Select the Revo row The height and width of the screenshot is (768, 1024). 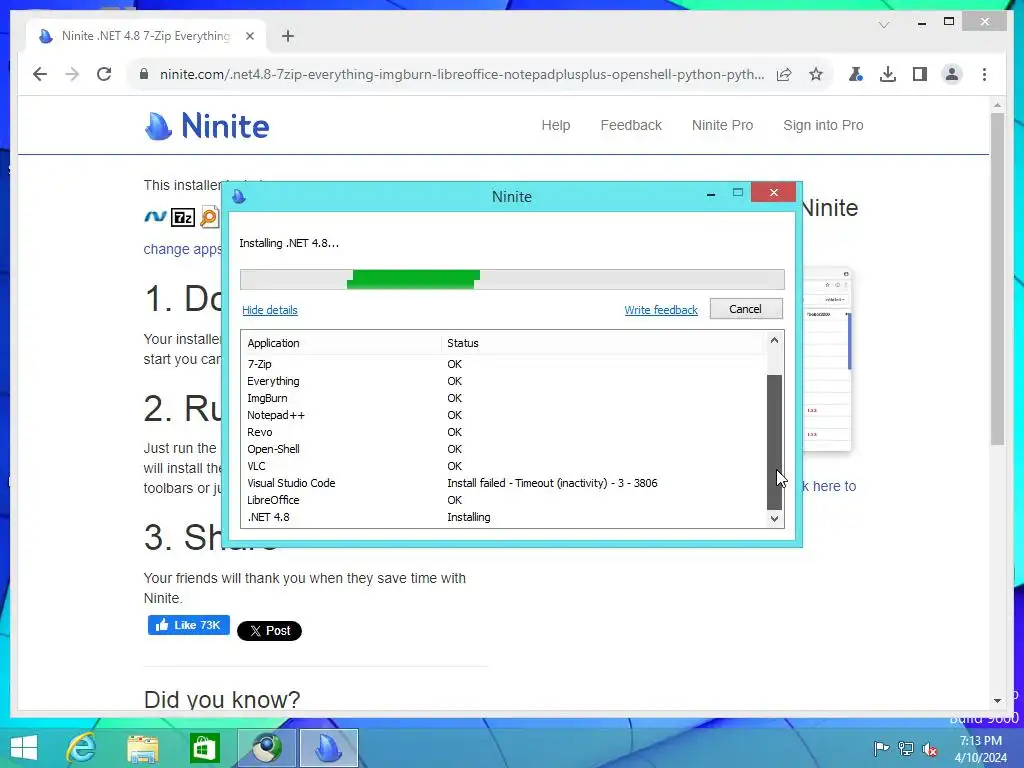(x=504, y=432)
